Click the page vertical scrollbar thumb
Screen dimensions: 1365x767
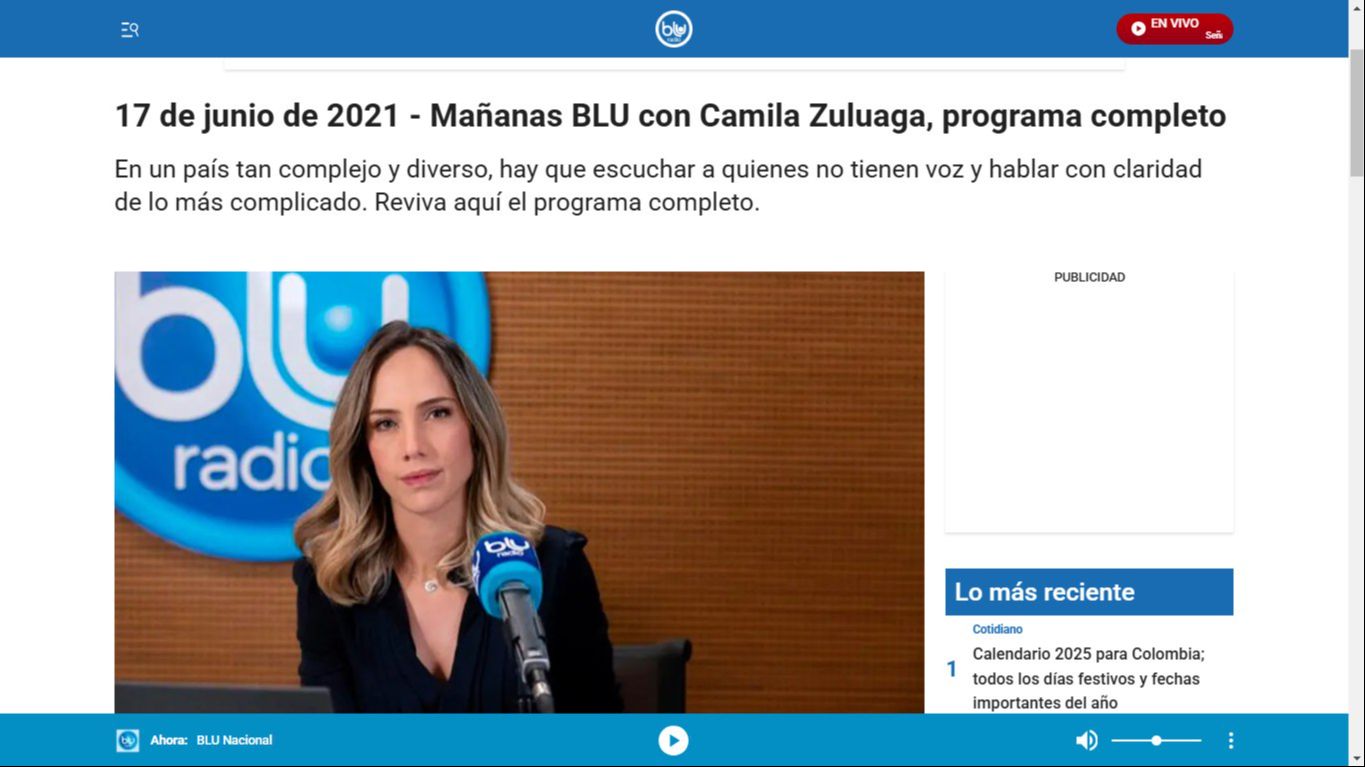(x=1356, y=112)
